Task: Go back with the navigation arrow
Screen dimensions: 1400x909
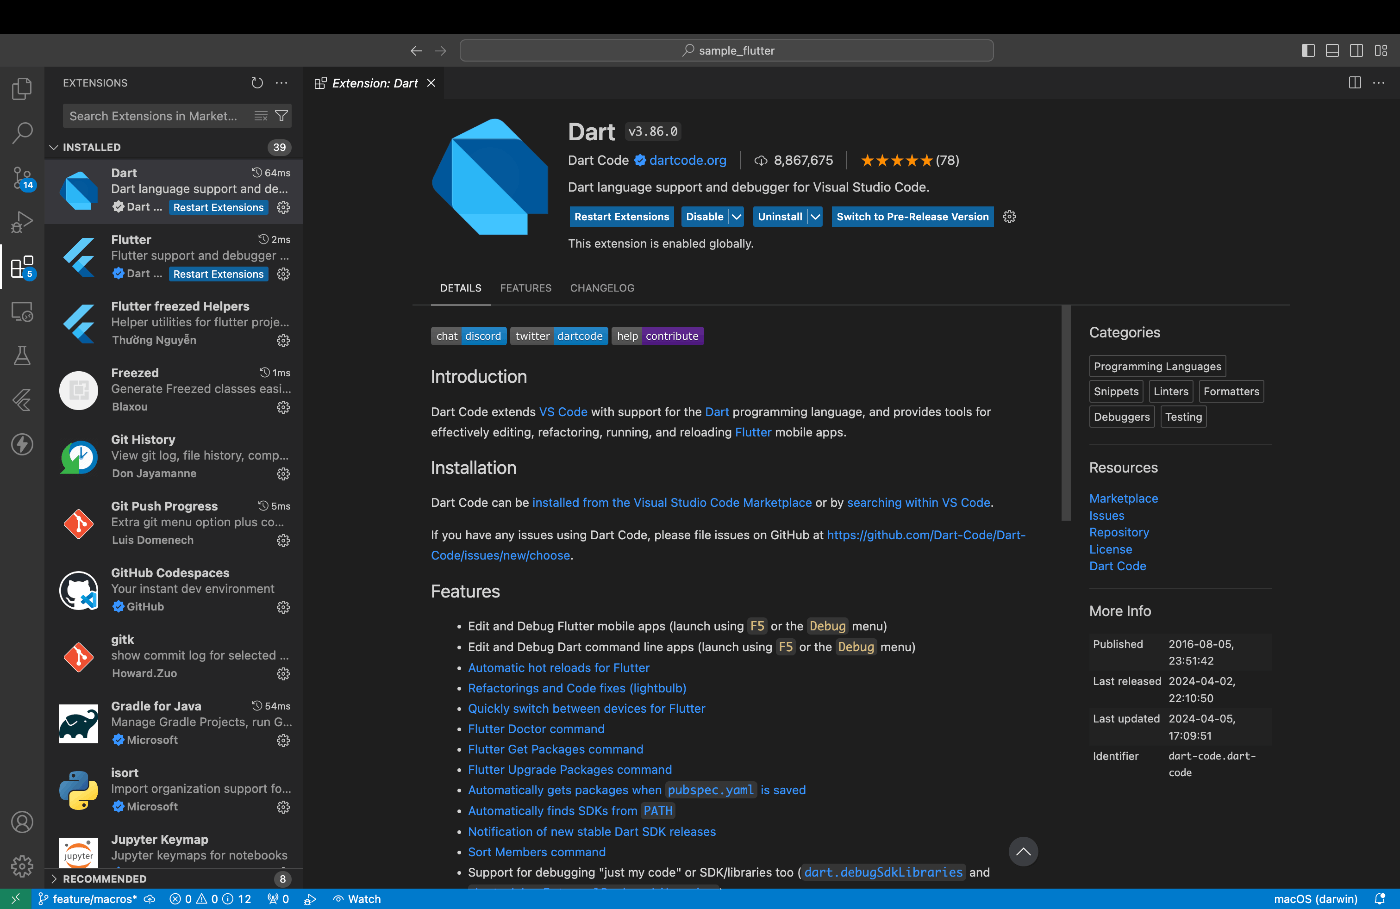Action: (x=416, y=51)
